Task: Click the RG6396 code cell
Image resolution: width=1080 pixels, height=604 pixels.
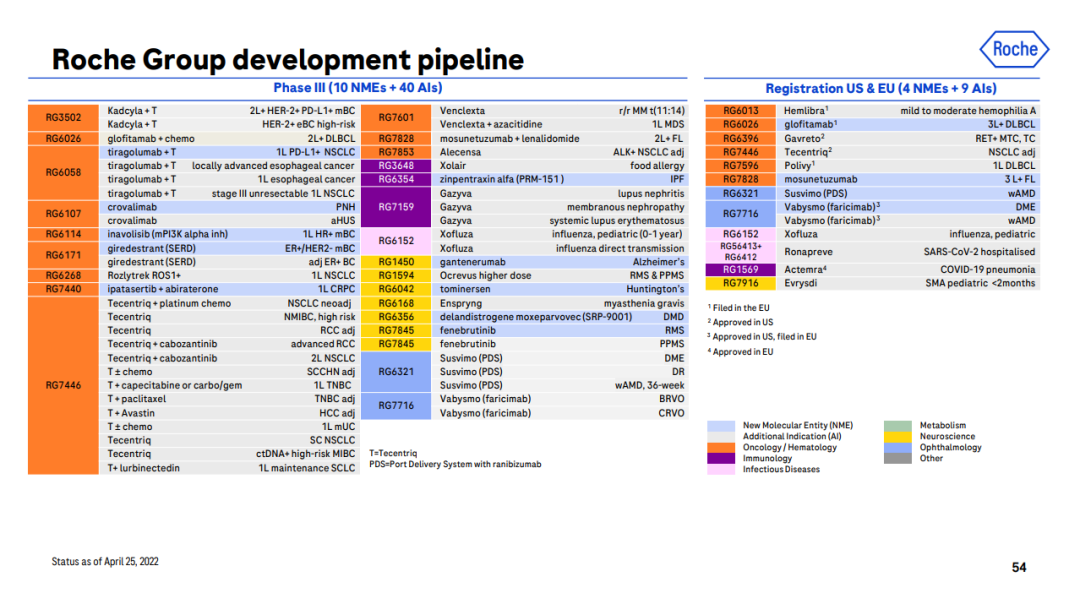Action: (x=740, y=138)
